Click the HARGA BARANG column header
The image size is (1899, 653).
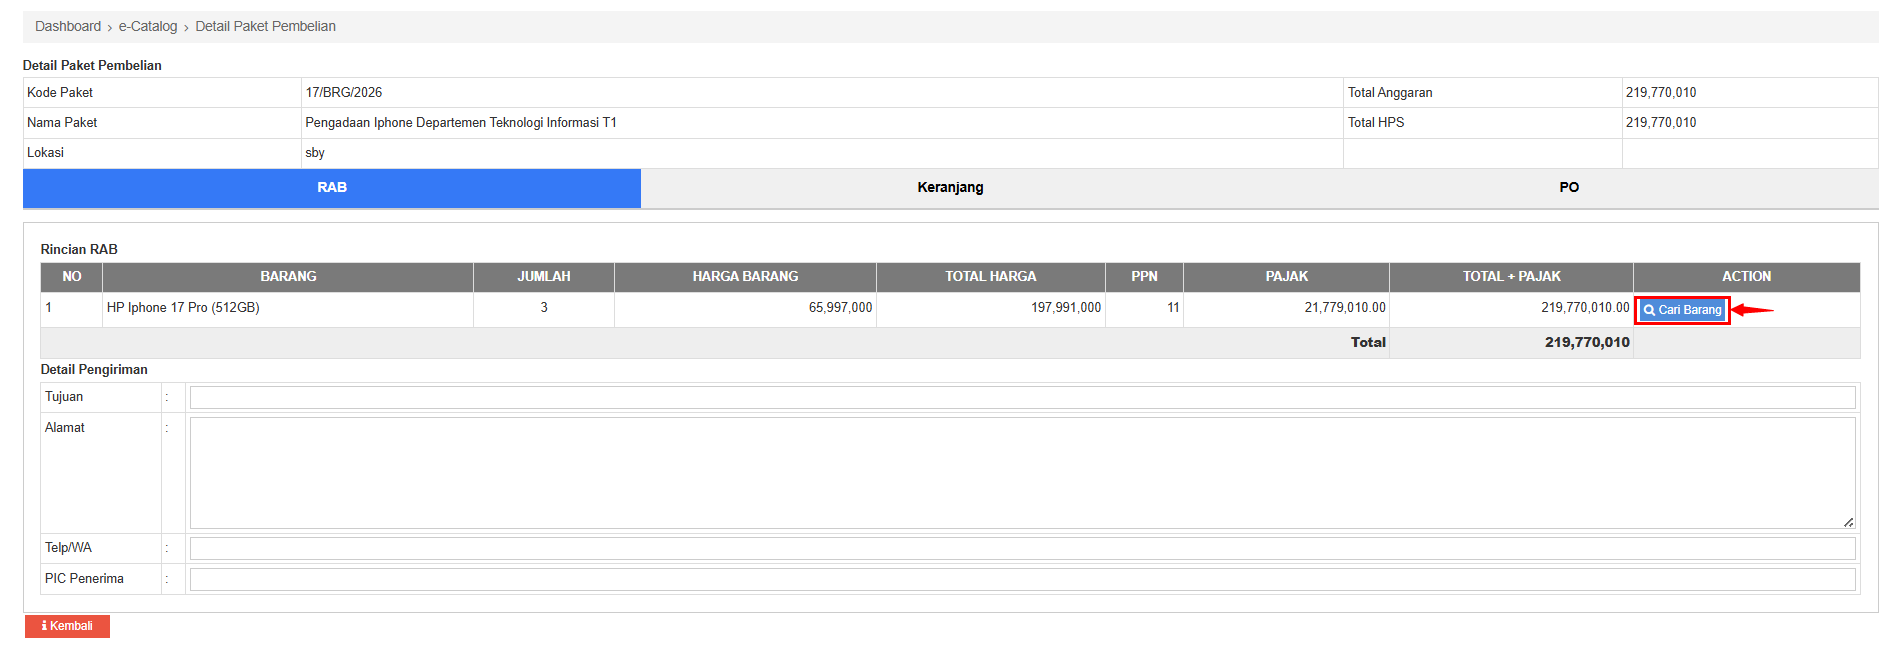[x=745, y=277]
